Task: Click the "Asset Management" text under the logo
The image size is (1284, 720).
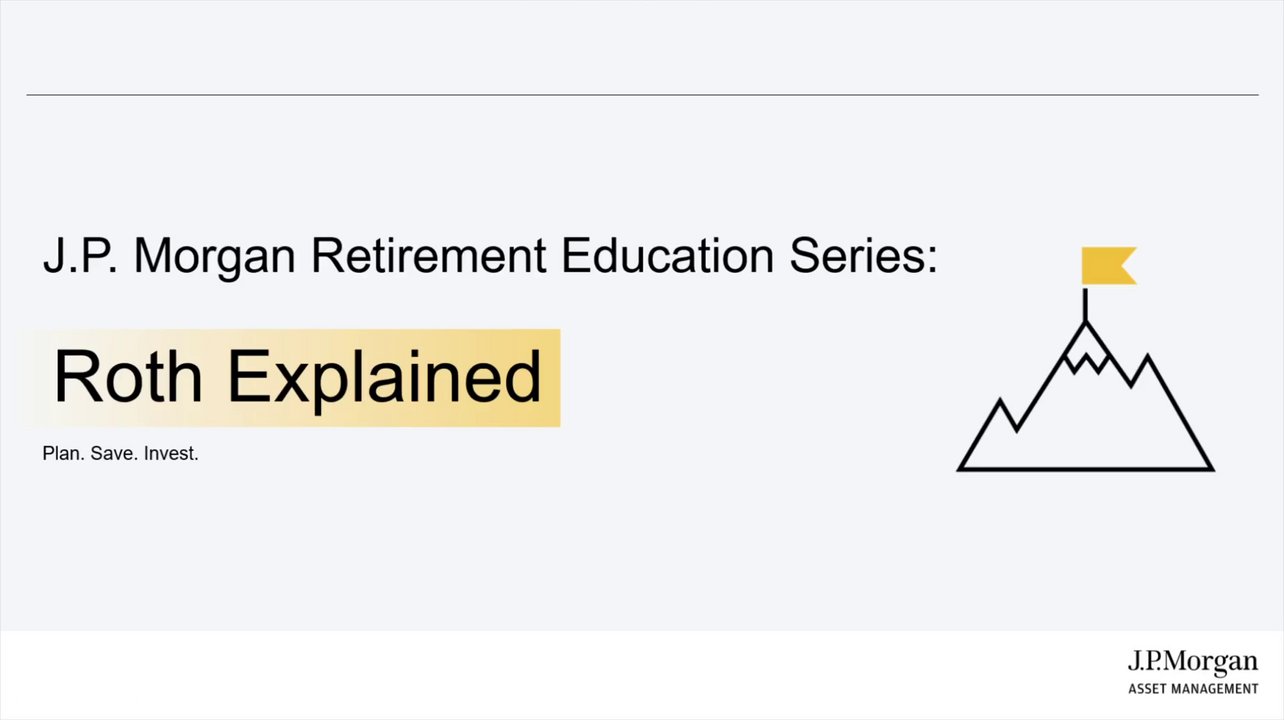Action: coord(1193,688)
